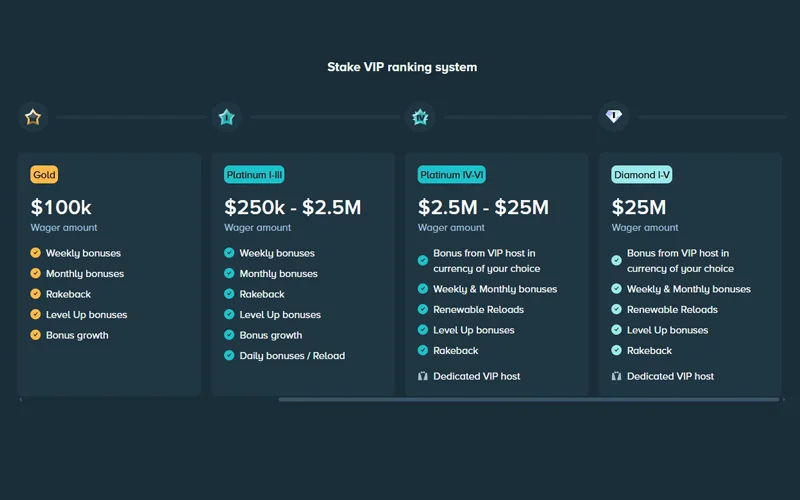
Task: Click Level Up bonuses text in Platinum I-III card
Action: (x=280, y=315)
